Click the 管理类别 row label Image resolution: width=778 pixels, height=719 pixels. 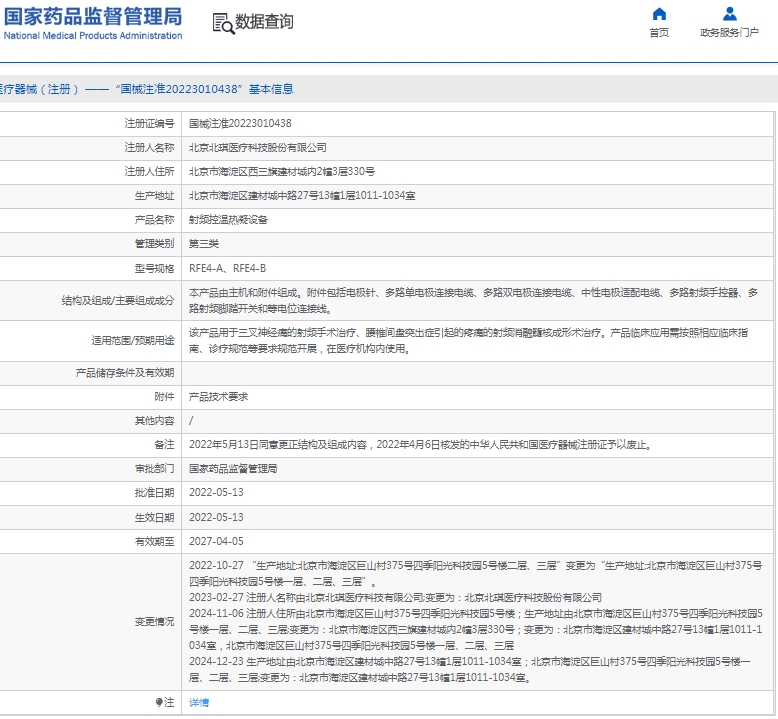154,244
